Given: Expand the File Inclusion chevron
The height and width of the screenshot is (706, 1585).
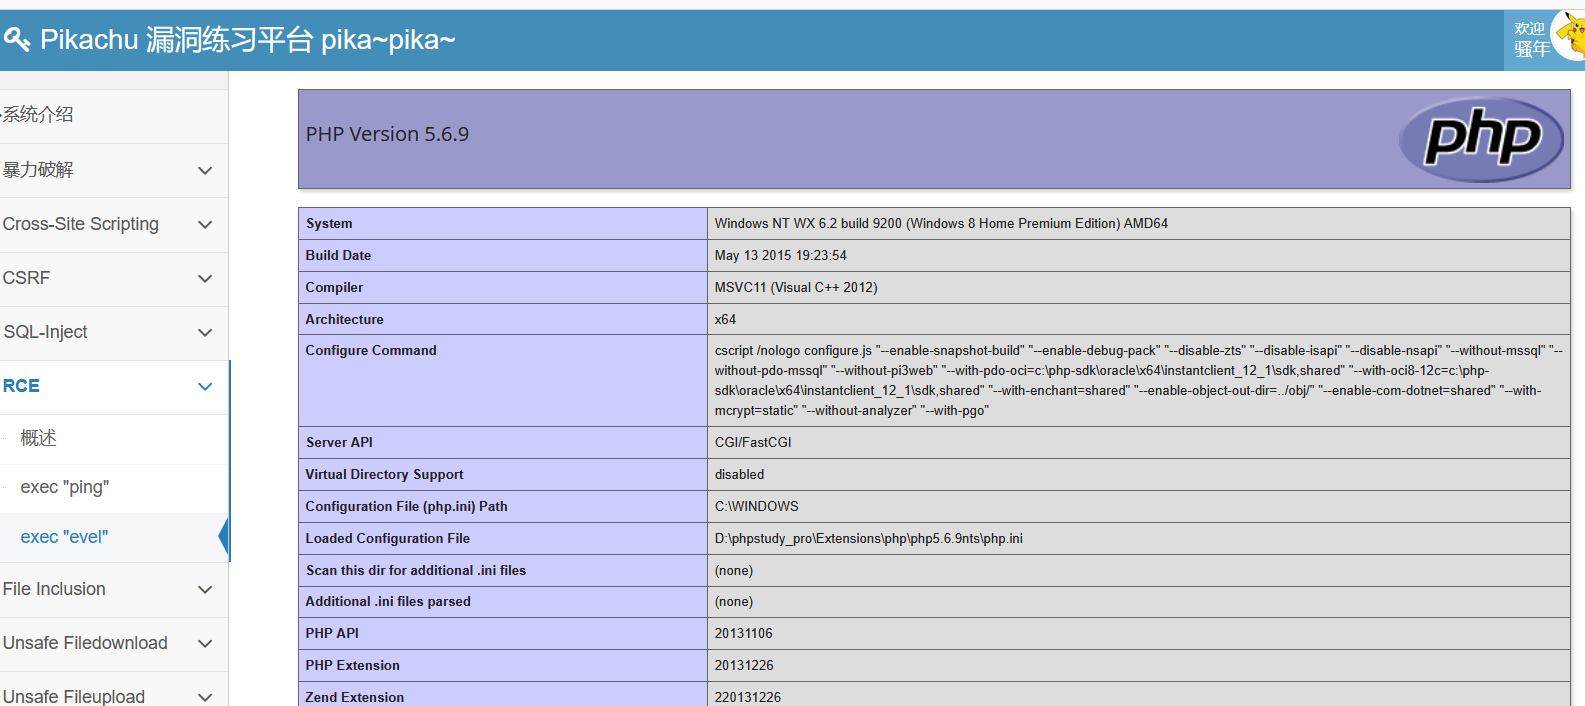Looking at the screenshot, I should tap(205, 590).
